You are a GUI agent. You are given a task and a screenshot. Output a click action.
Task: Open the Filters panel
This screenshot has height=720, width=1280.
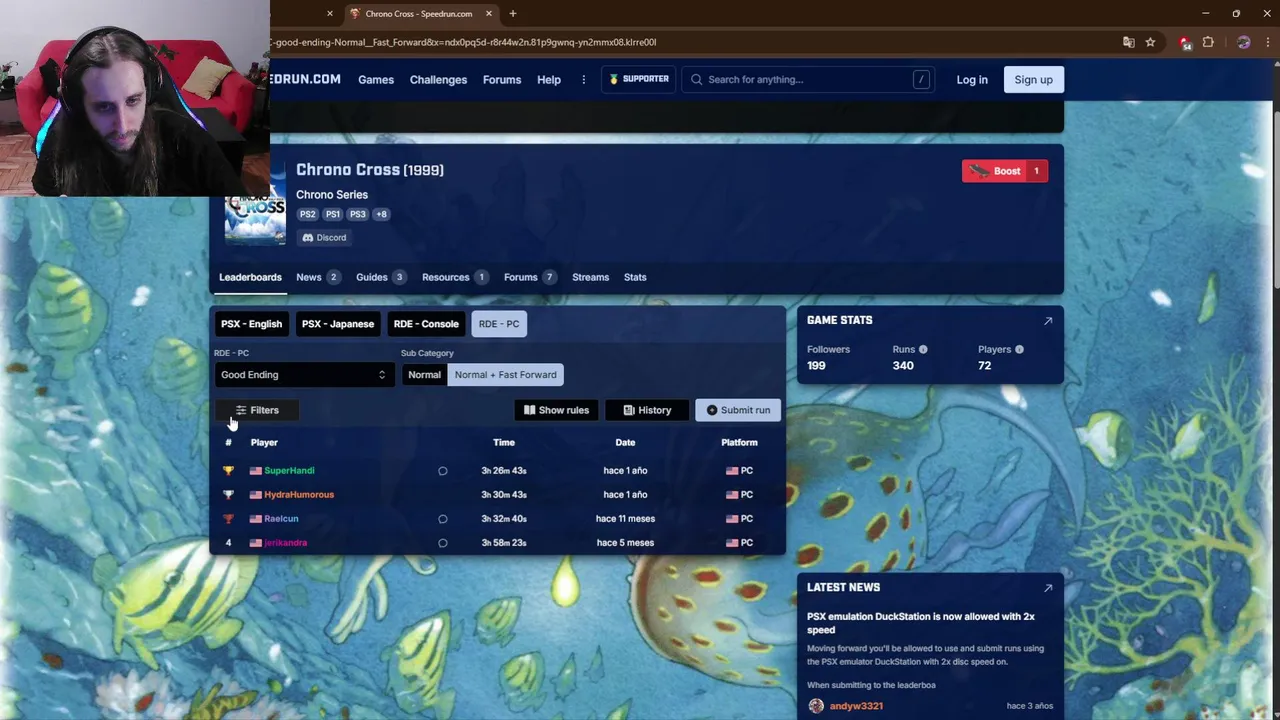pos(257,410)
